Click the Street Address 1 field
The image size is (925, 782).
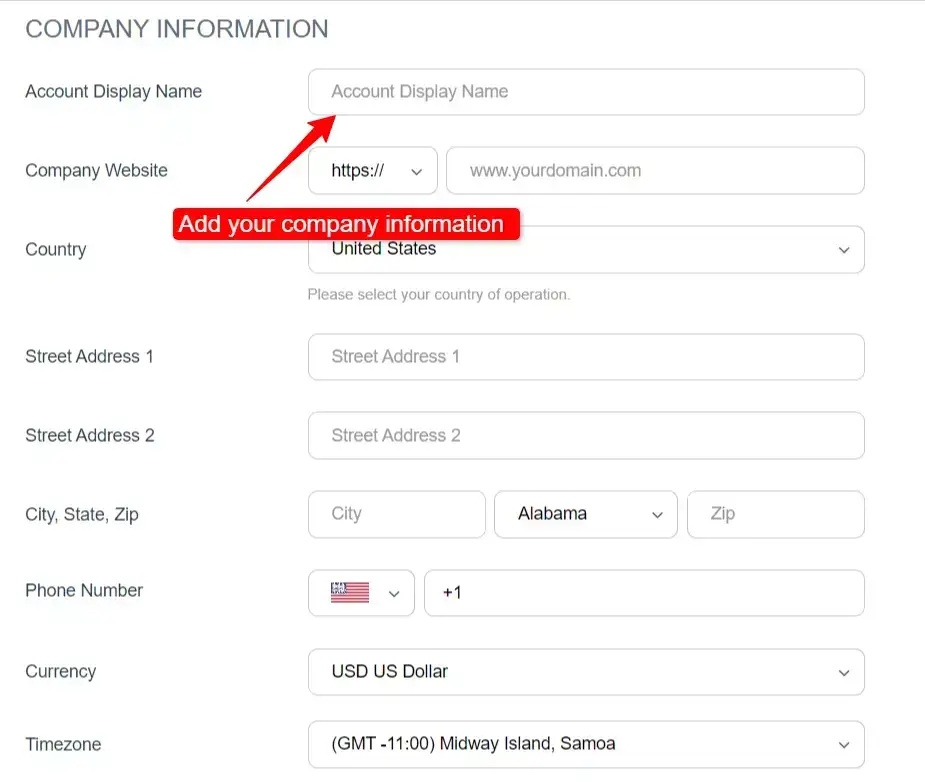pos(586,357)
